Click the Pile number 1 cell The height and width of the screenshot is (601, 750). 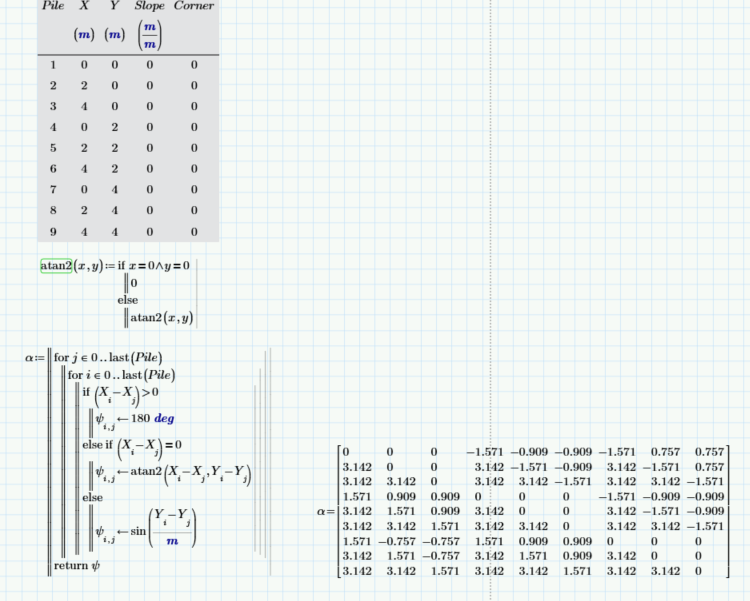pyautogui.click(x=54, y=66)
